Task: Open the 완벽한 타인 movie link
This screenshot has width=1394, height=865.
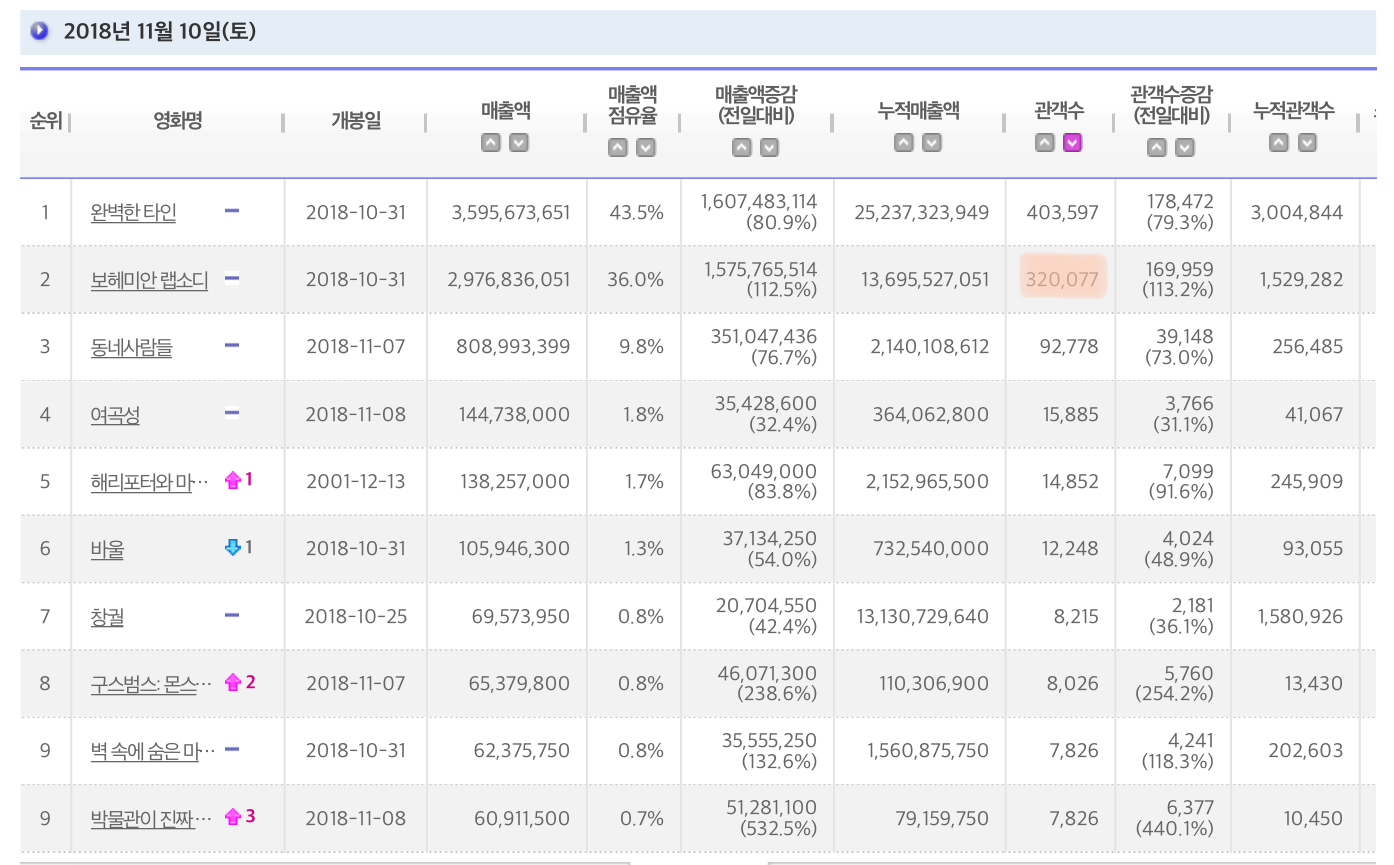Action: pos(133,212)
